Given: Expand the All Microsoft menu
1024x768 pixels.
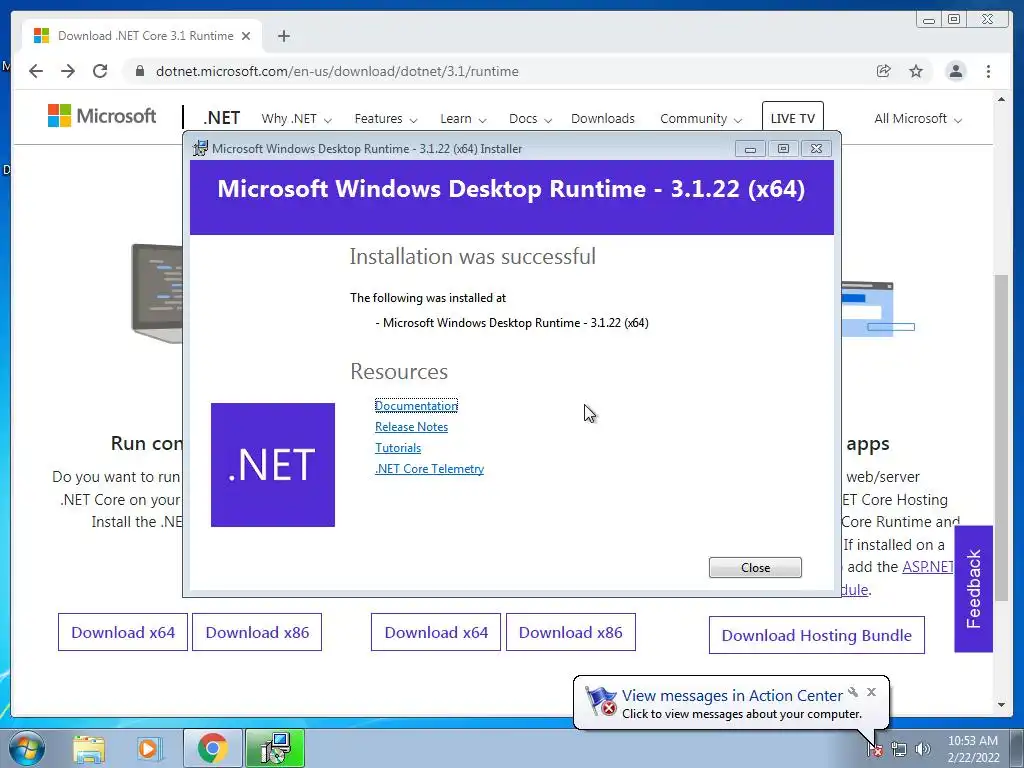Looking at the screenshot, I should click(918, 119).
